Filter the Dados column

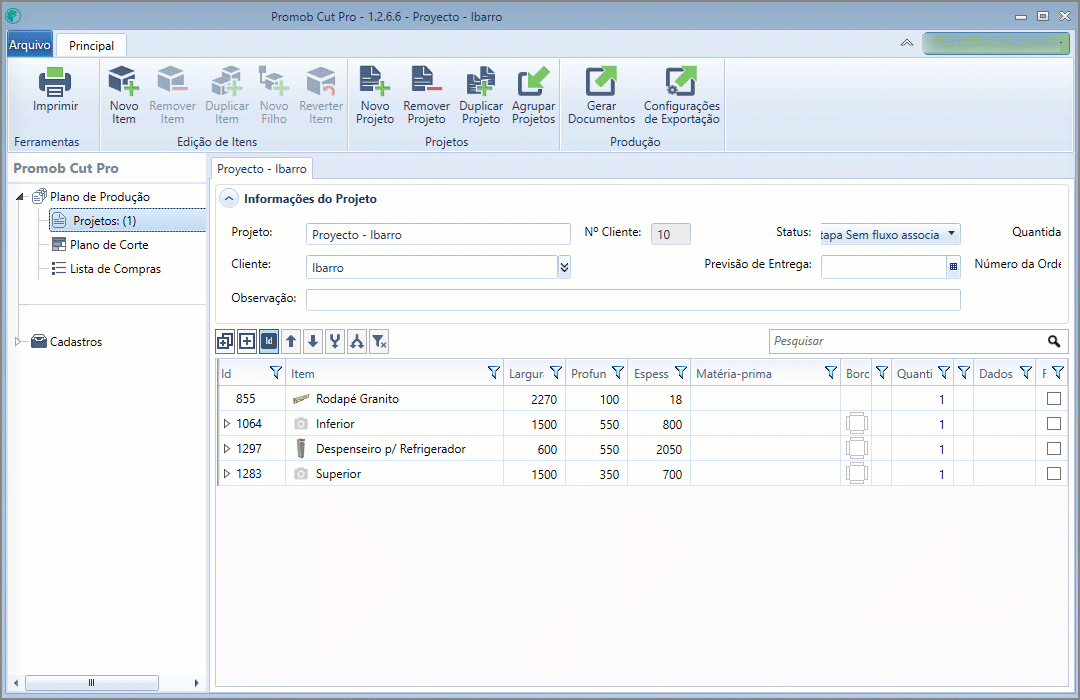pos(1026,373)
